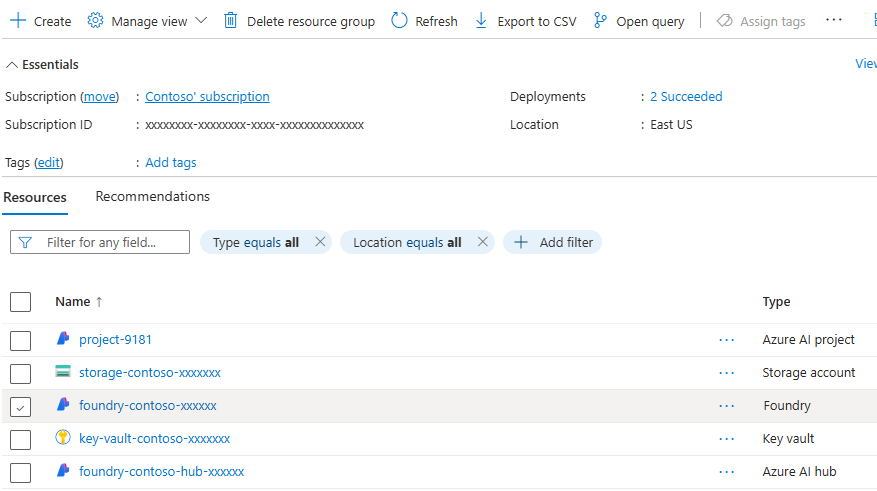This screenshot has width=877, height=491.
Task: Remove the Type equals all filter
Action: [x=320, y=242]
